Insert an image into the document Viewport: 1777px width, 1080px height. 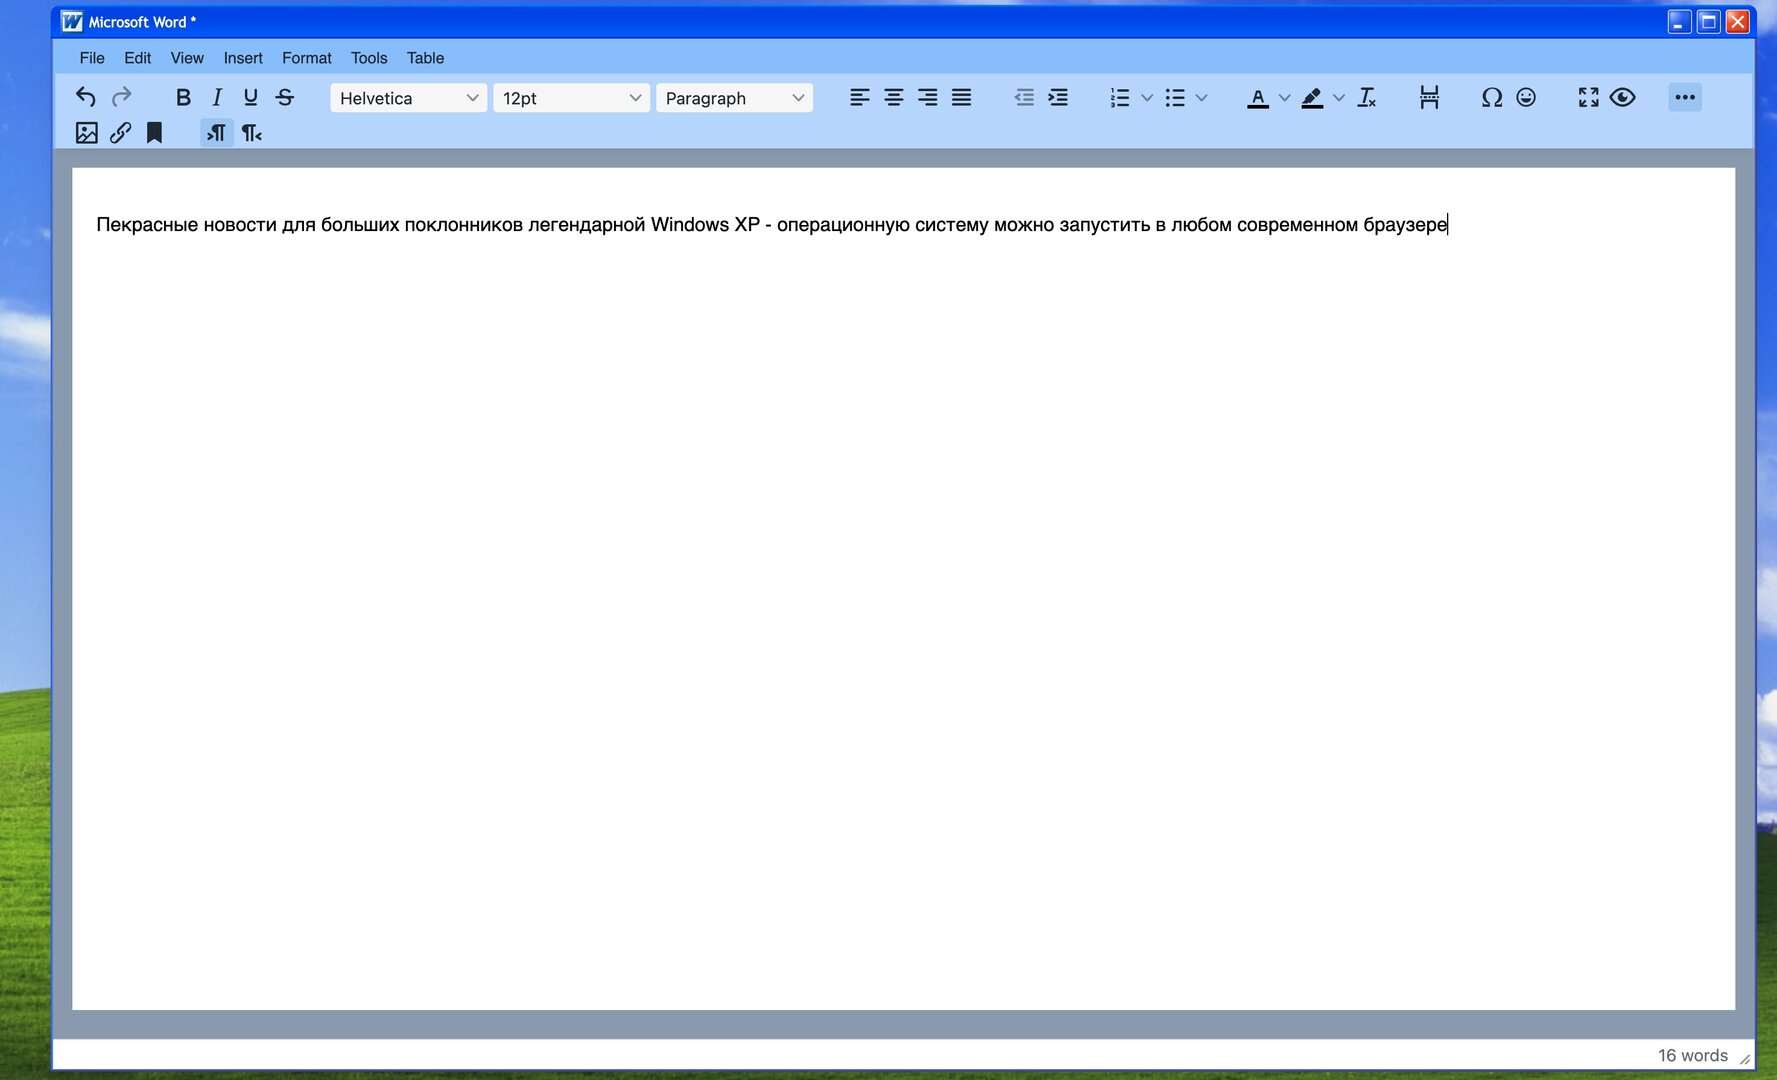[87, 133]
